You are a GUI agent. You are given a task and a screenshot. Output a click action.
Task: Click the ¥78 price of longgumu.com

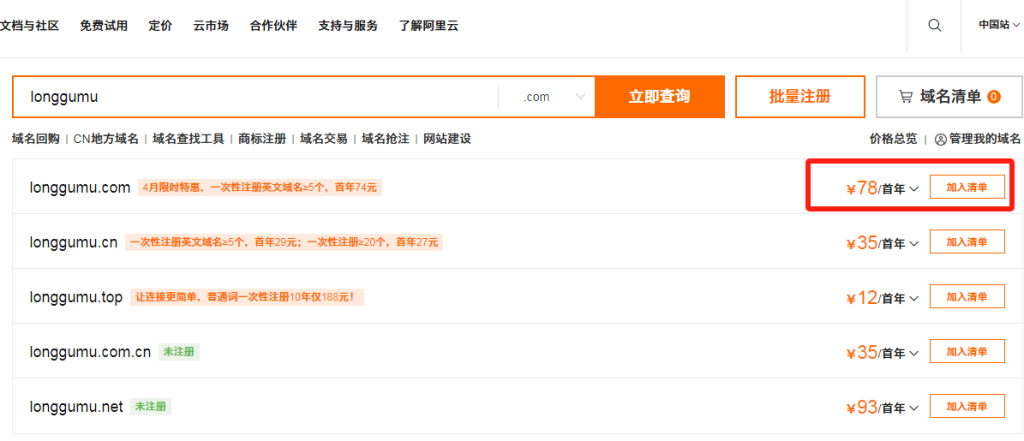(861, 188)
